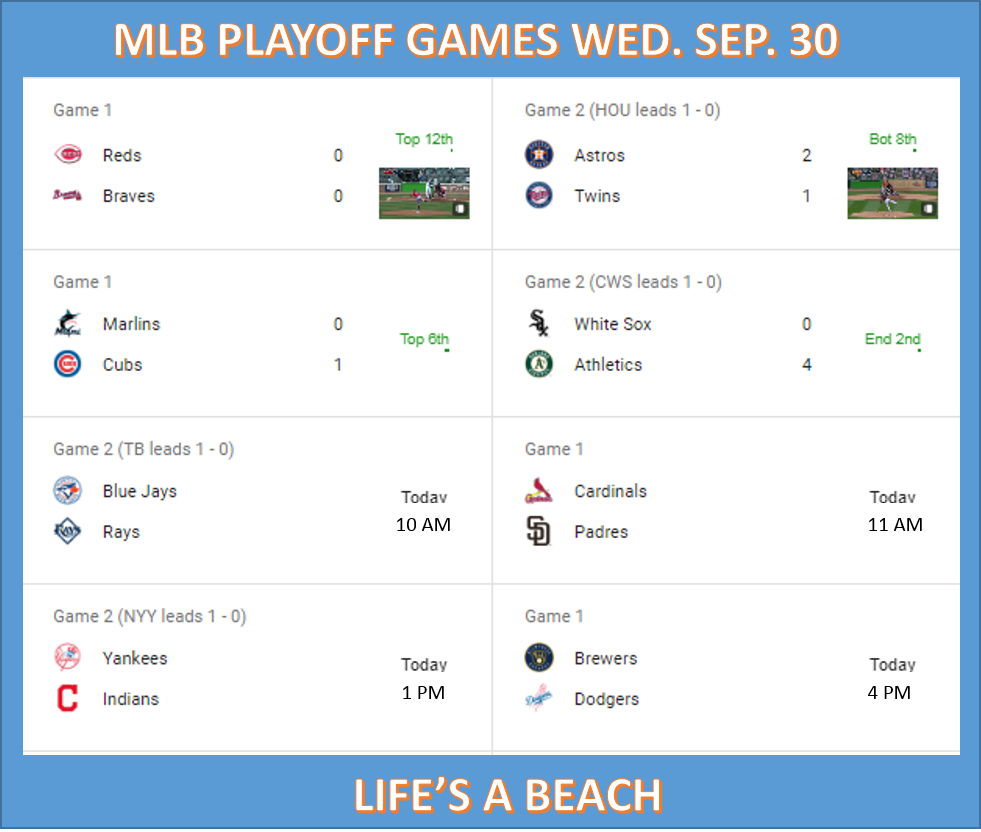Click the End 2nd inning status

892,339
